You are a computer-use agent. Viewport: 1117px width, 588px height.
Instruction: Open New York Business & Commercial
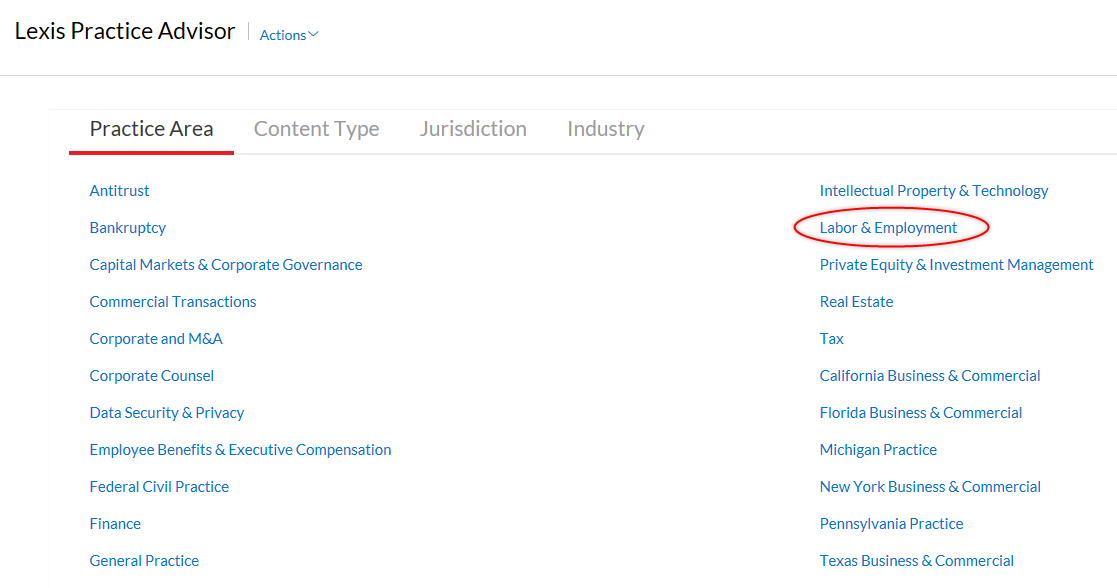930,488
